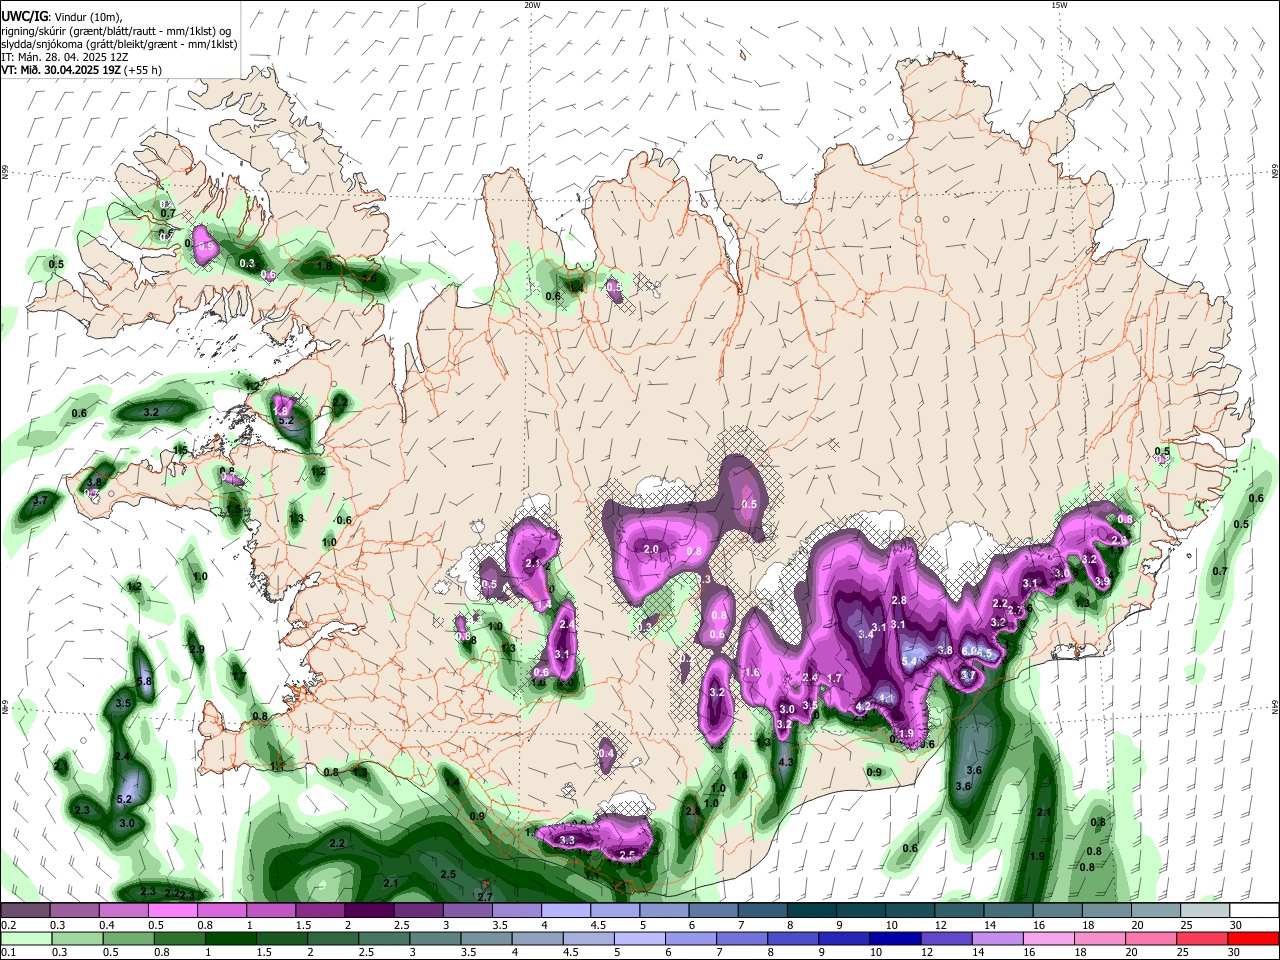The height and width of the screenshot is (960, 1280).
Task: Click the "4.2" snowfall value on the map
Action: tap(864, 706)
